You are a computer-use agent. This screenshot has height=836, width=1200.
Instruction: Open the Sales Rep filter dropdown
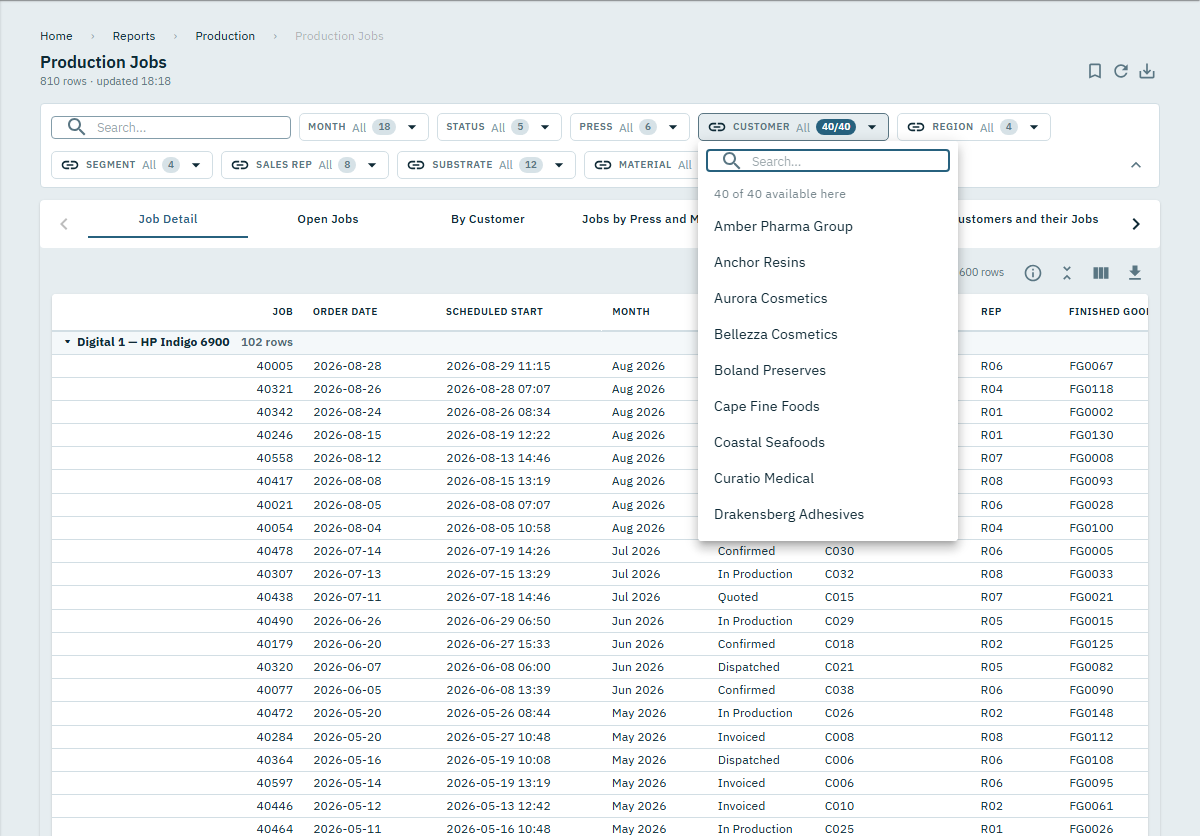[x=305, y=165]
